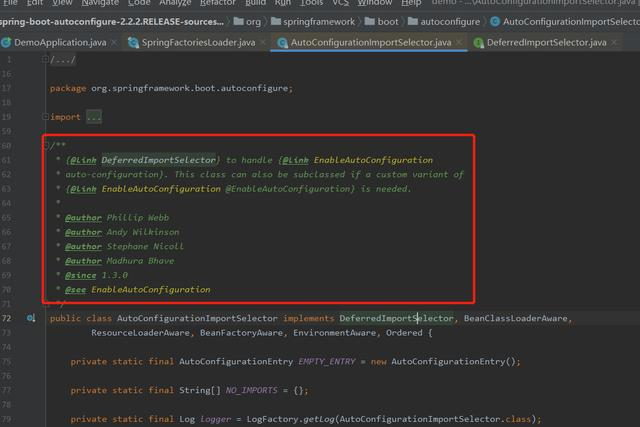Click EnvironmentAware on line 73

tap(334, 333)
